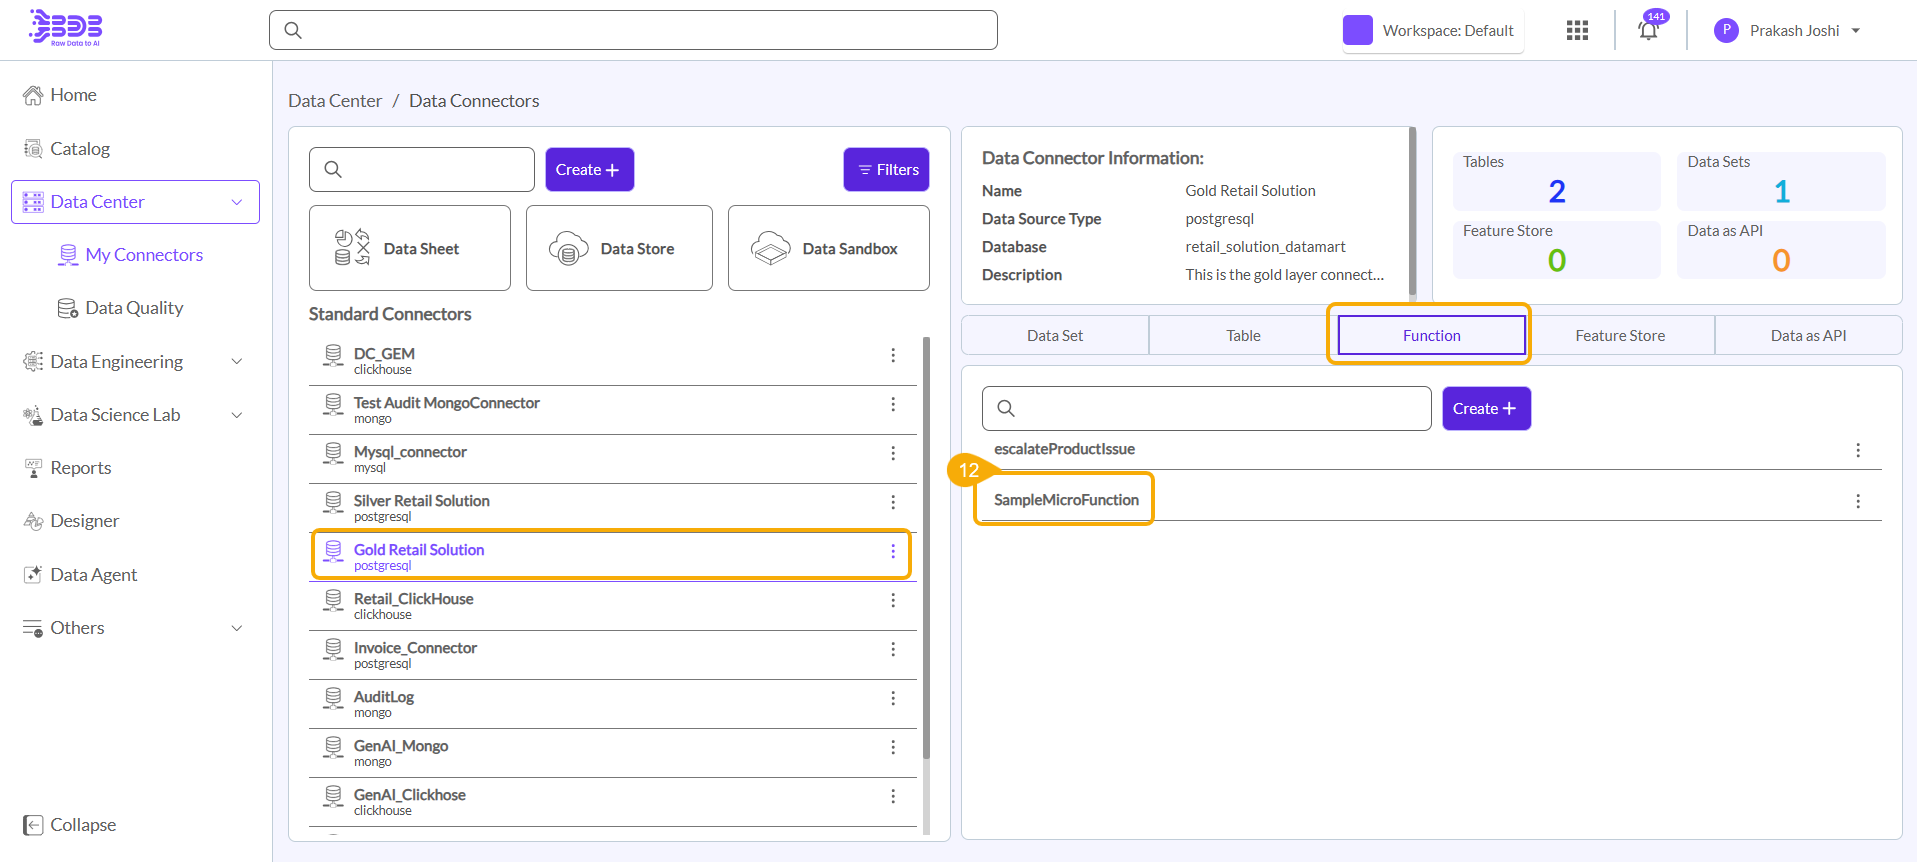Switch to the Feature Store tab
The height and width of the screenshot is (862, 1917).
pos(1619,336)
